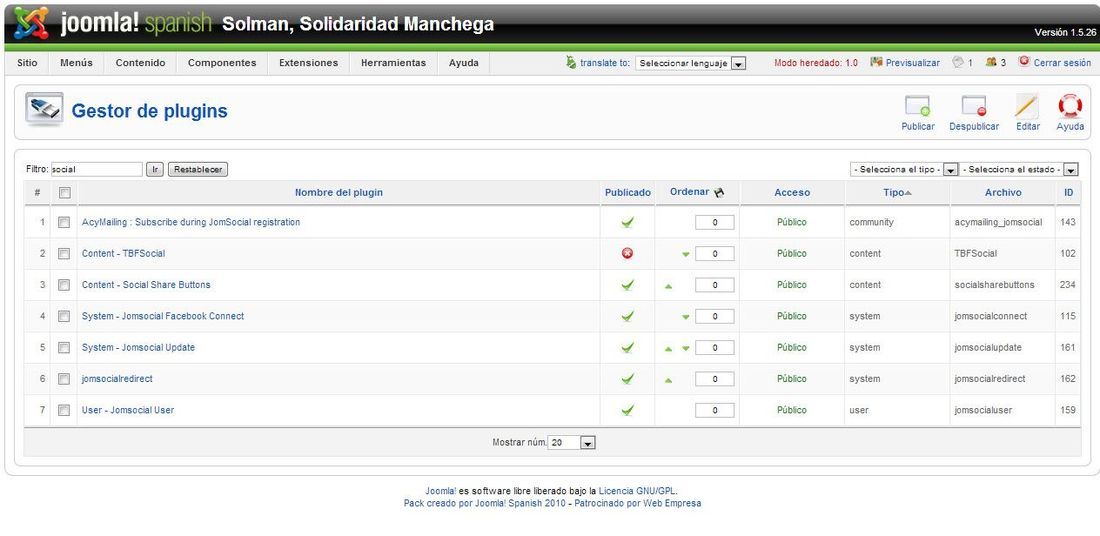Click Público access for Content - TBFSocial
The height and width of the screenshot is (536, 1100).
pos(792,253)
